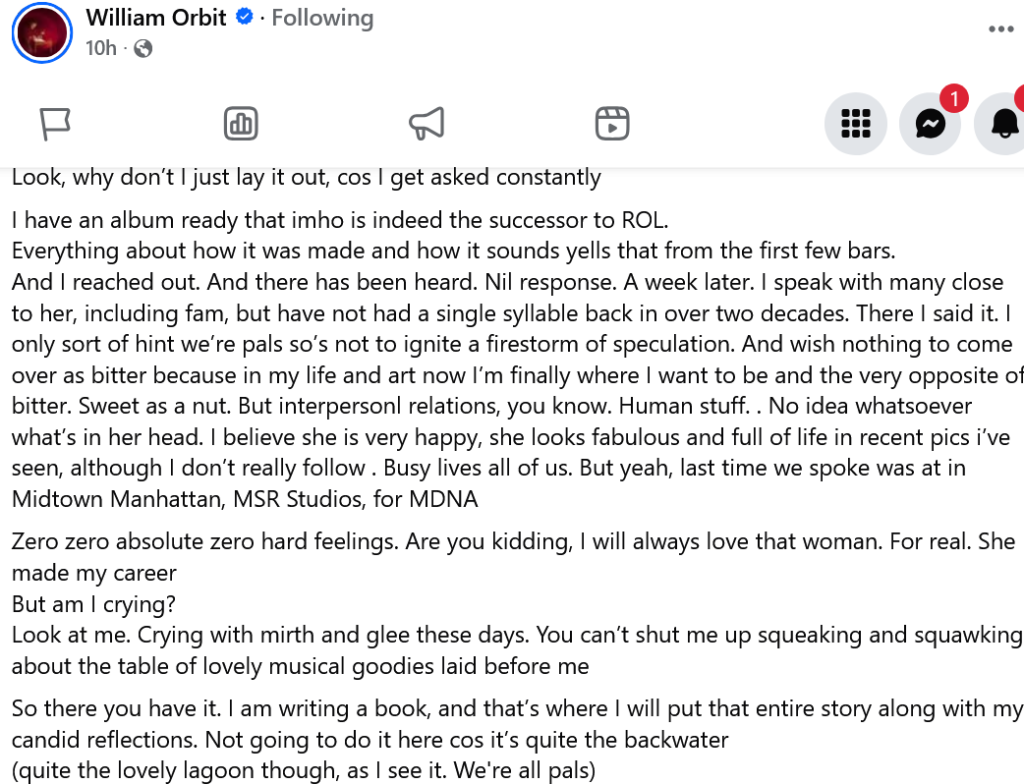This screenshot has height=784, width=1024.
Task: Open the bar chart insights dashboard icon
Action: point(241,124)
